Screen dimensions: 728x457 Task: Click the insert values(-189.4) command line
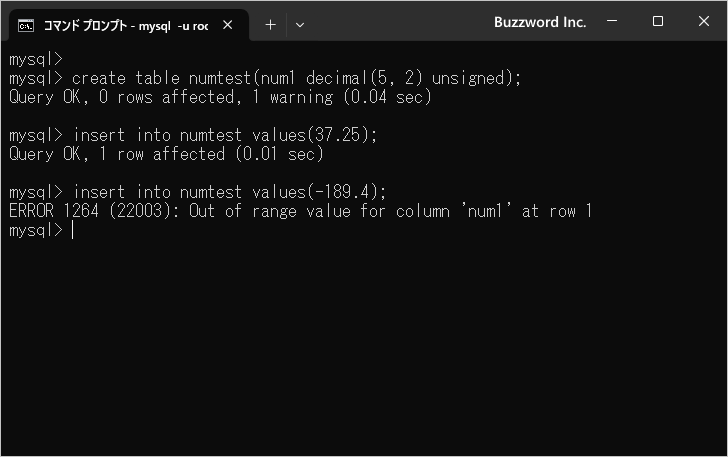point(197,192)
